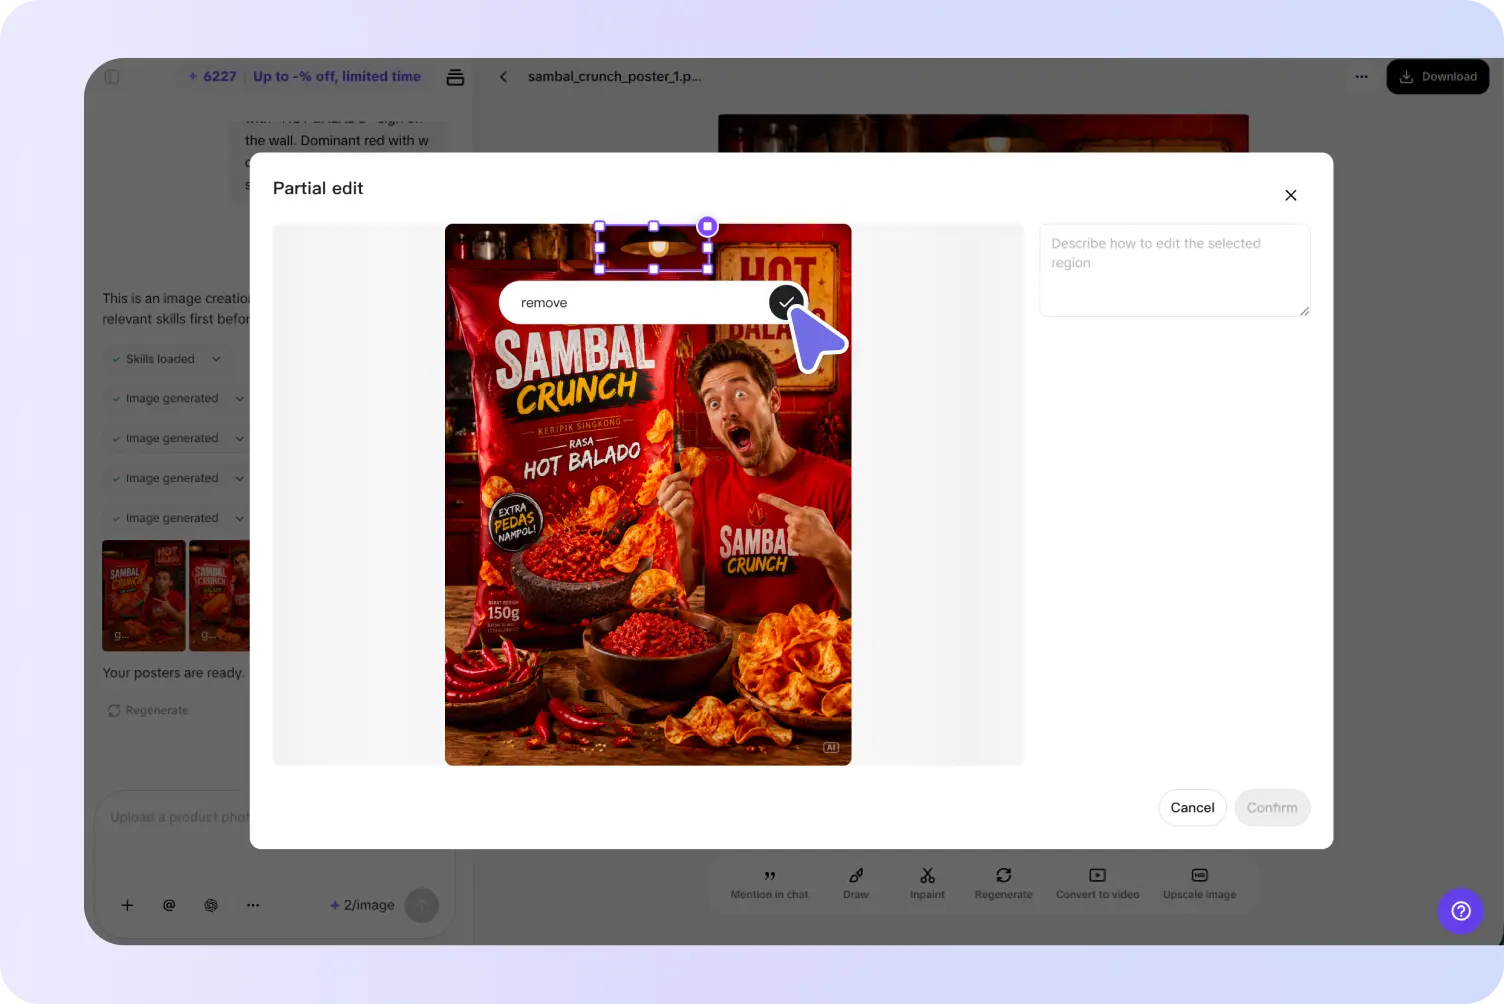1504x1004 pixels.
Task: Click the purple circular handle on the selection box
Action: tap(707, 226)
